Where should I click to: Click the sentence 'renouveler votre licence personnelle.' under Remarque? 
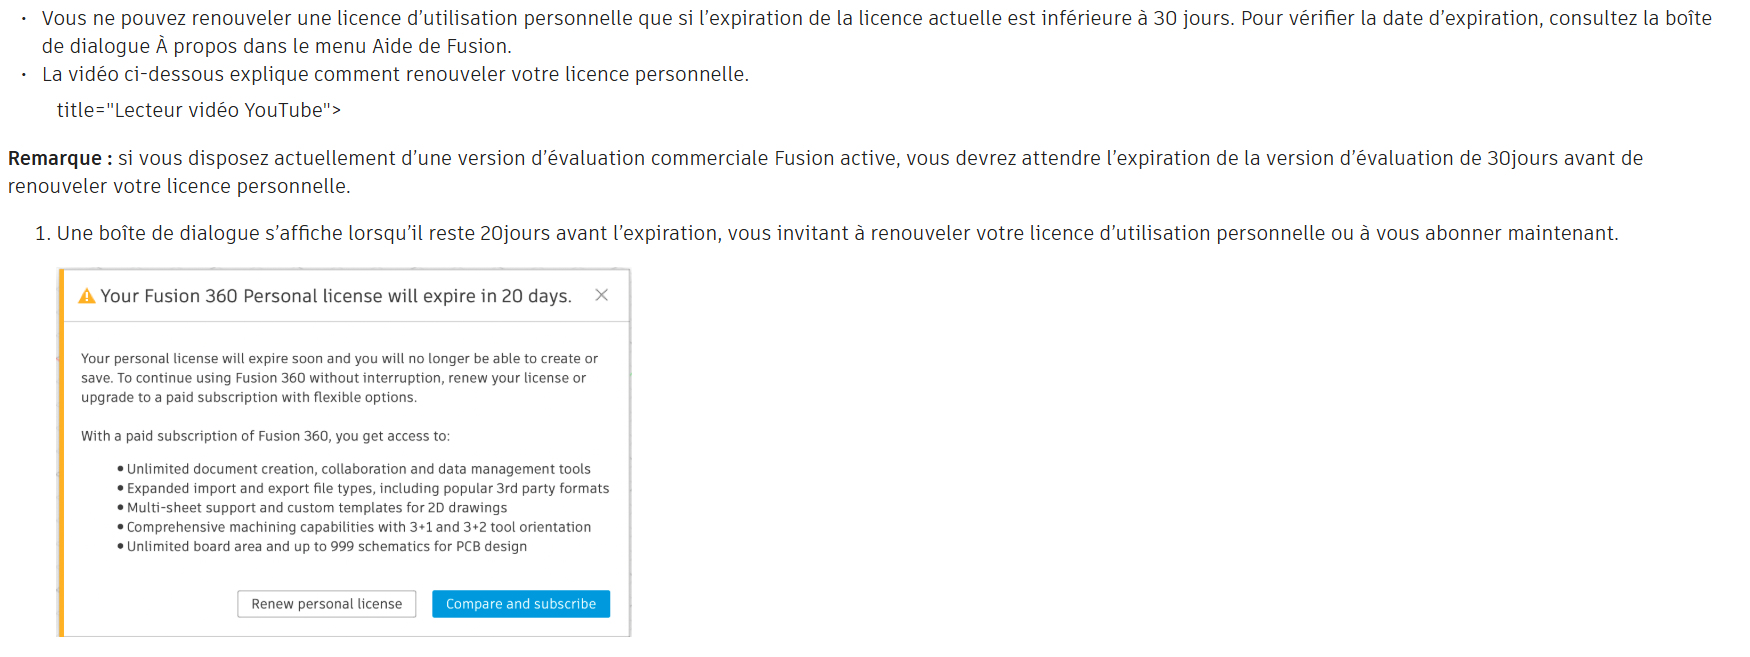point(179,186)
